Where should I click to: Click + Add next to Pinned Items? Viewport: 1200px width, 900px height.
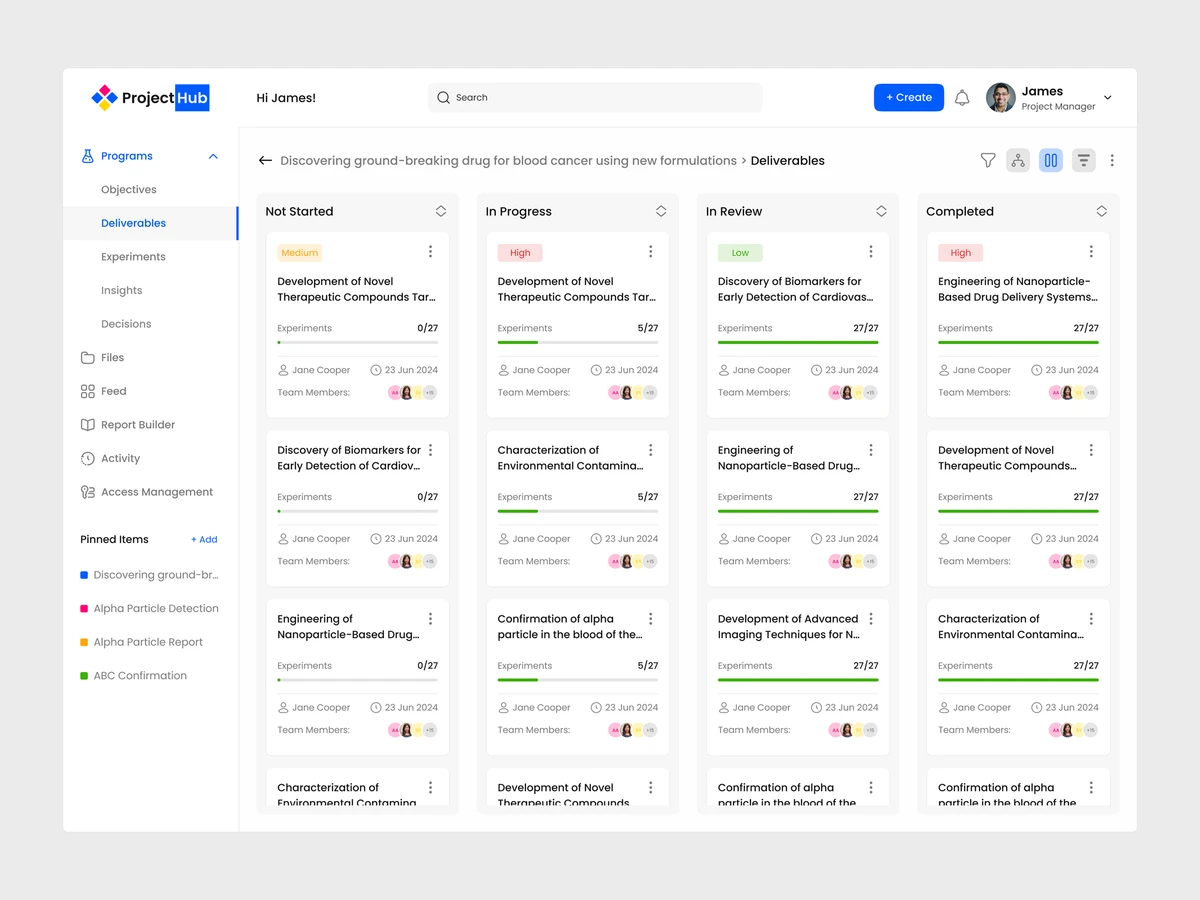click(203, 539)
